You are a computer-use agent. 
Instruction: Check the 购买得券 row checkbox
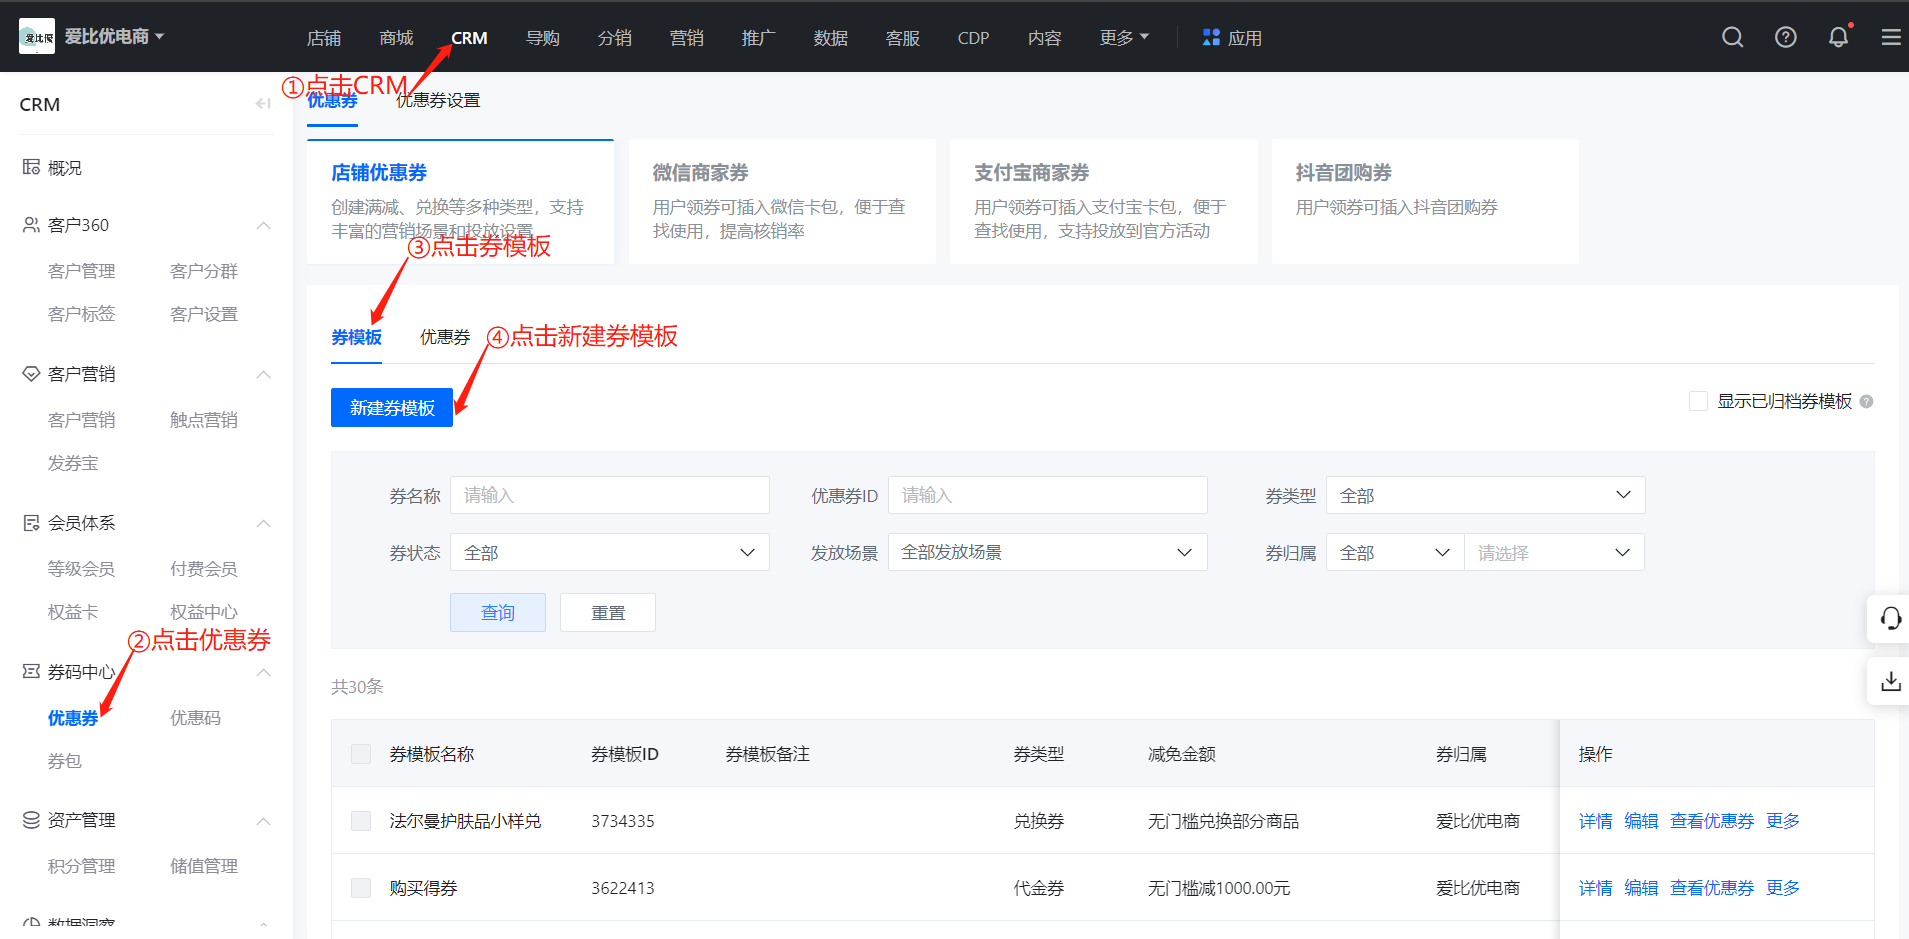(x=361, y=888)
